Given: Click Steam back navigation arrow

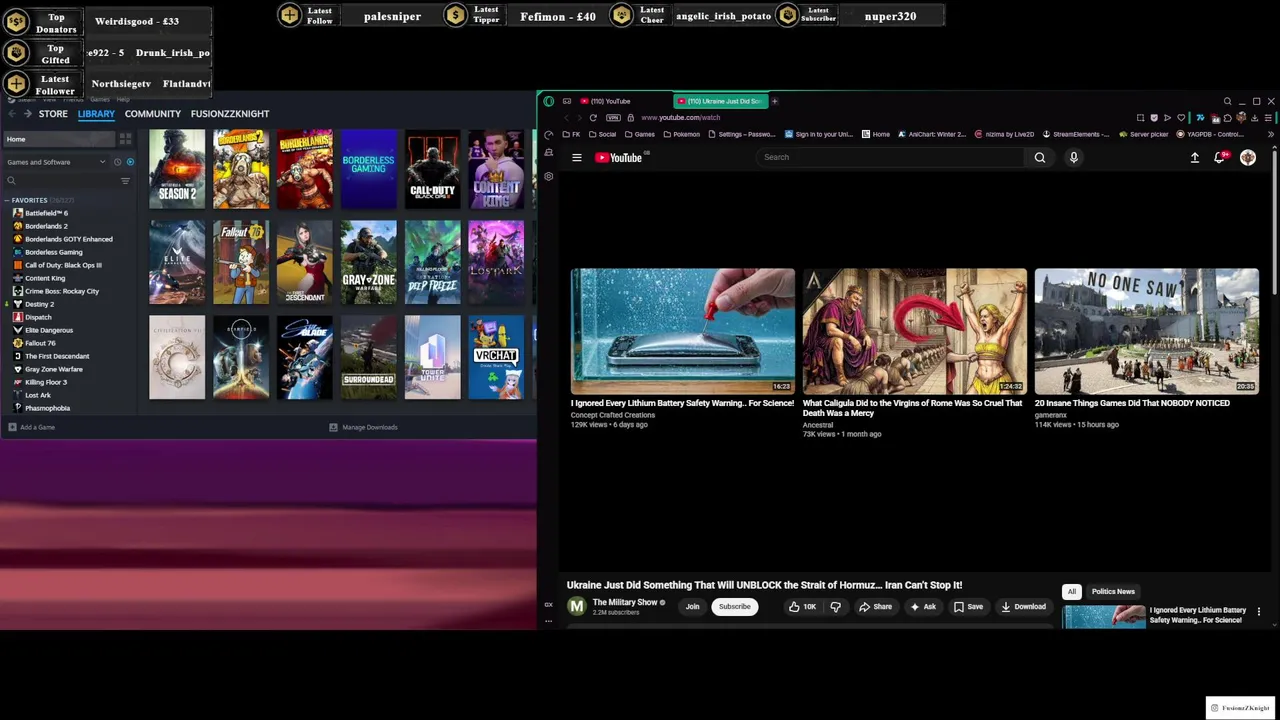Looking at the screenshot, I should click(x=11, y=114).
